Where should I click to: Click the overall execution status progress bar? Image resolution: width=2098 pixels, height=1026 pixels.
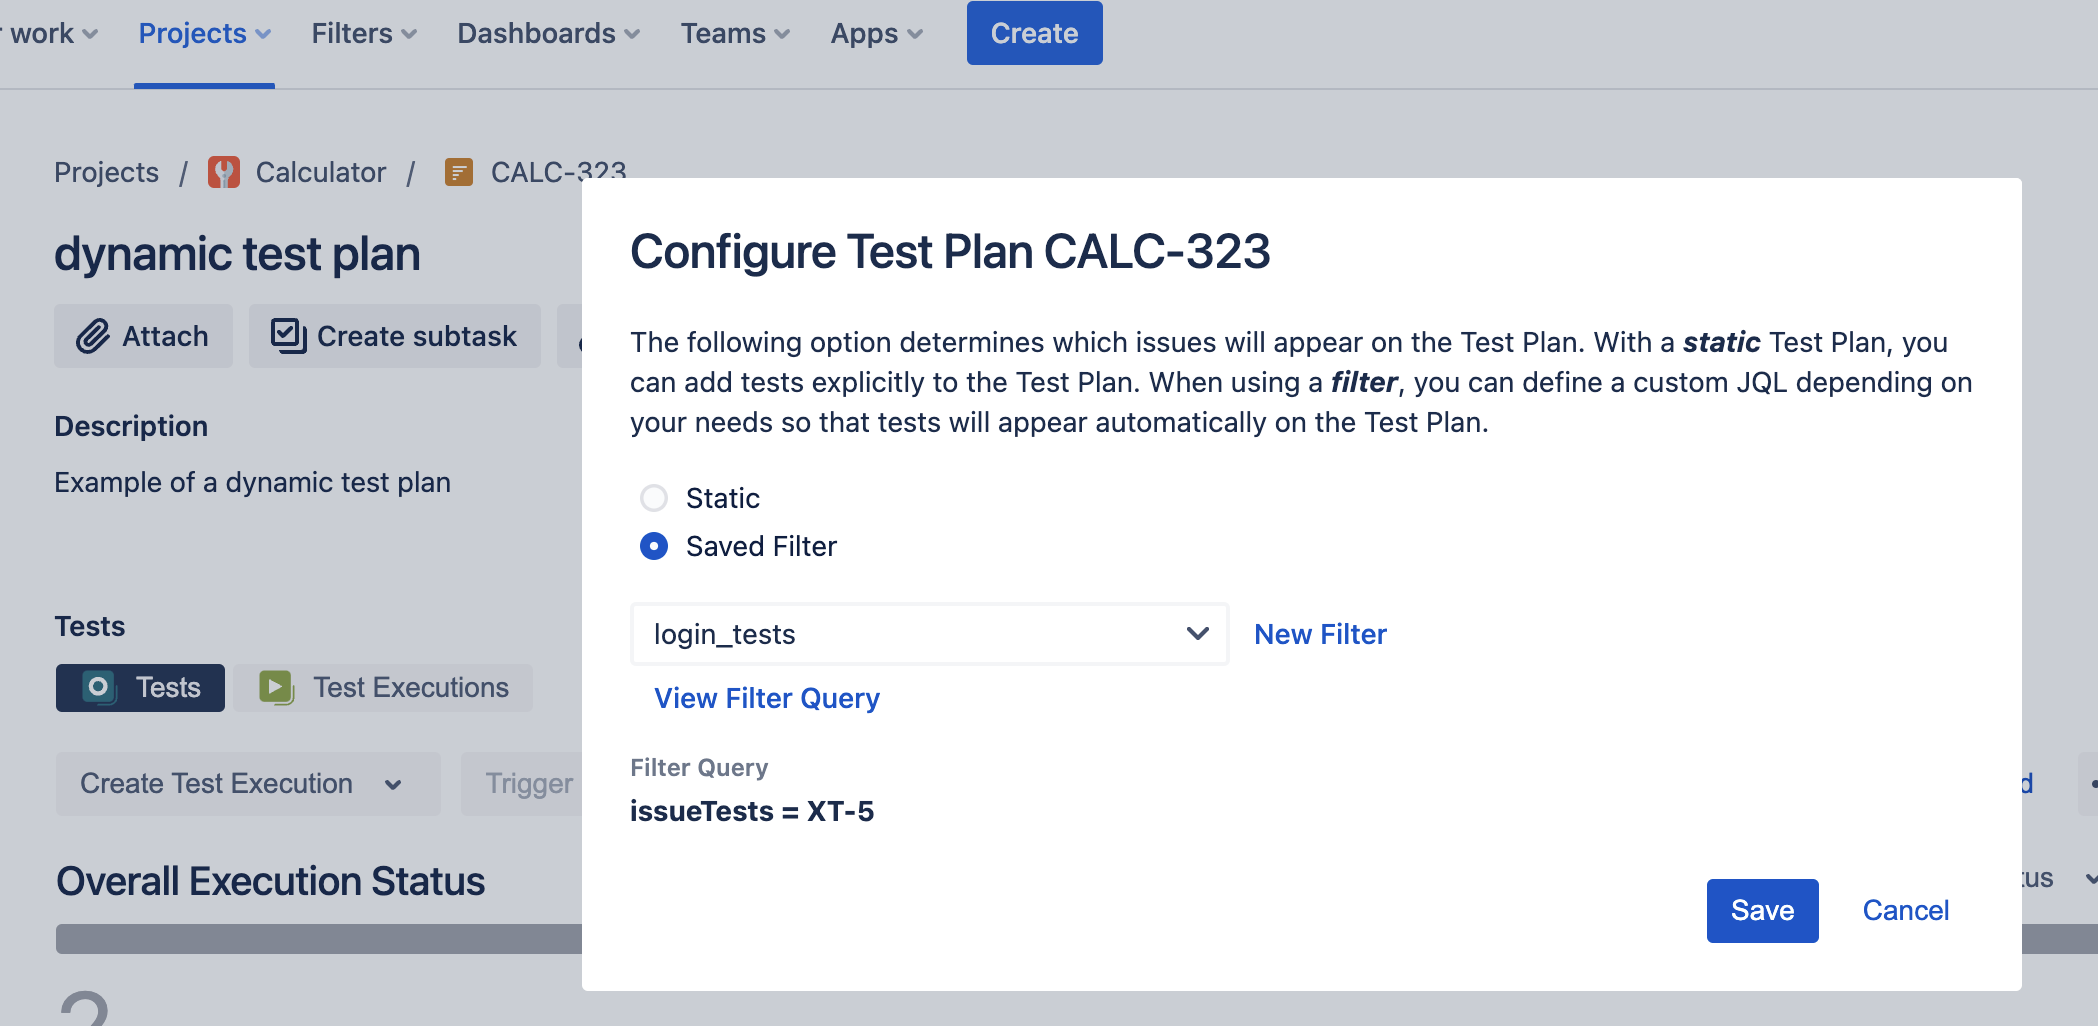319,938
